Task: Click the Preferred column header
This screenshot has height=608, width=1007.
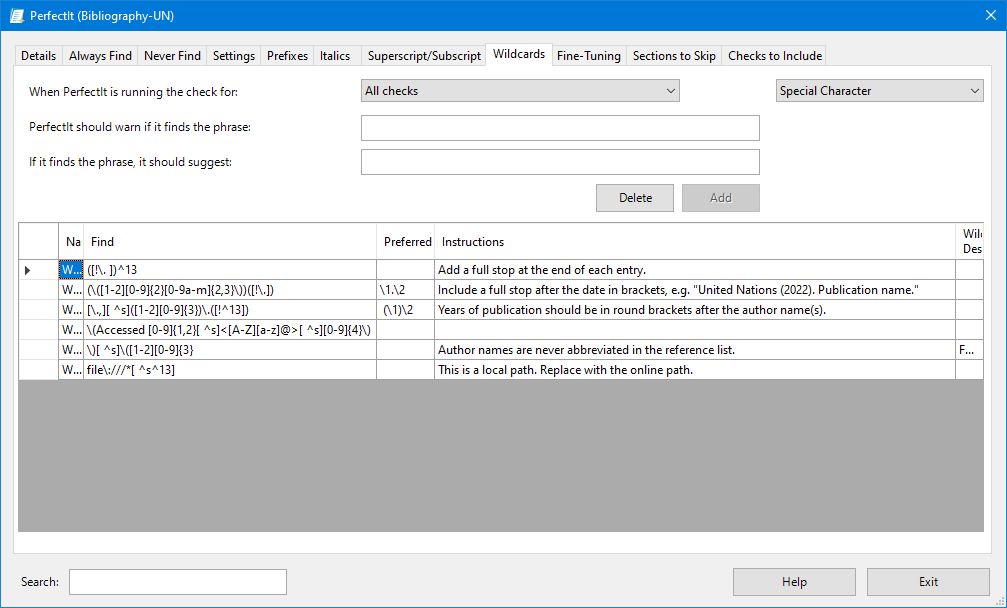Action: pyautogui.click(x=406, y=241)
